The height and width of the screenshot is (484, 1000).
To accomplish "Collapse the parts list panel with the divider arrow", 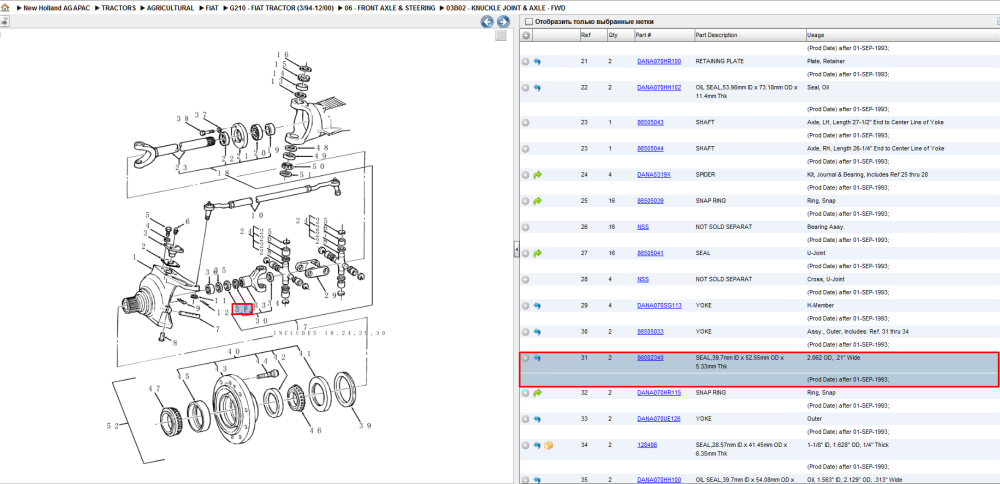I will click(x=517, y=251).
